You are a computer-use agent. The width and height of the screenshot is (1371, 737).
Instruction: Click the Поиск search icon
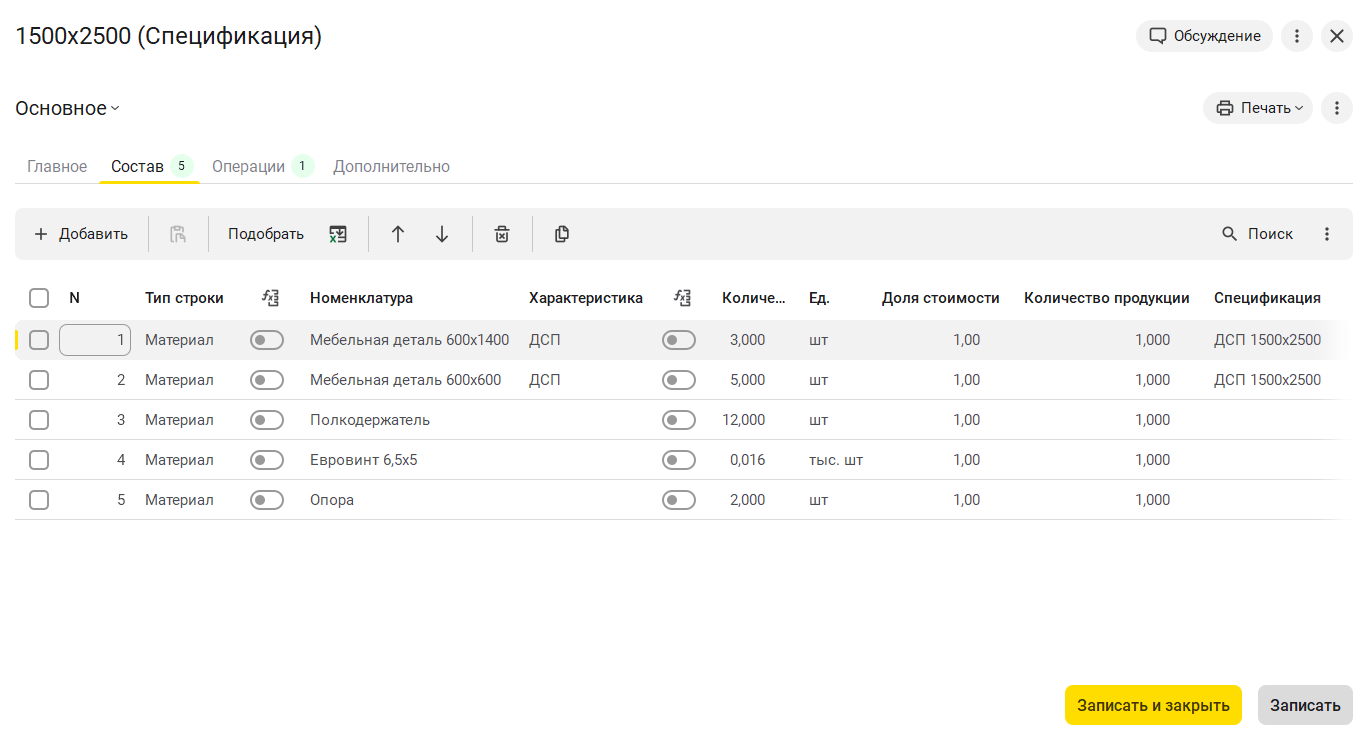click(1230, 234)
